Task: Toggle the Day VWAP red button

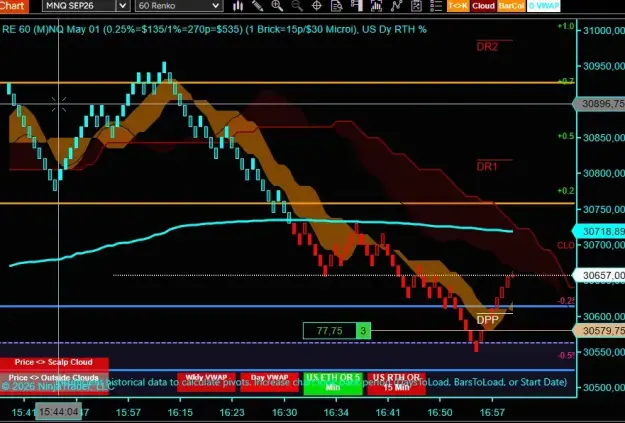Action: [269, 382]
